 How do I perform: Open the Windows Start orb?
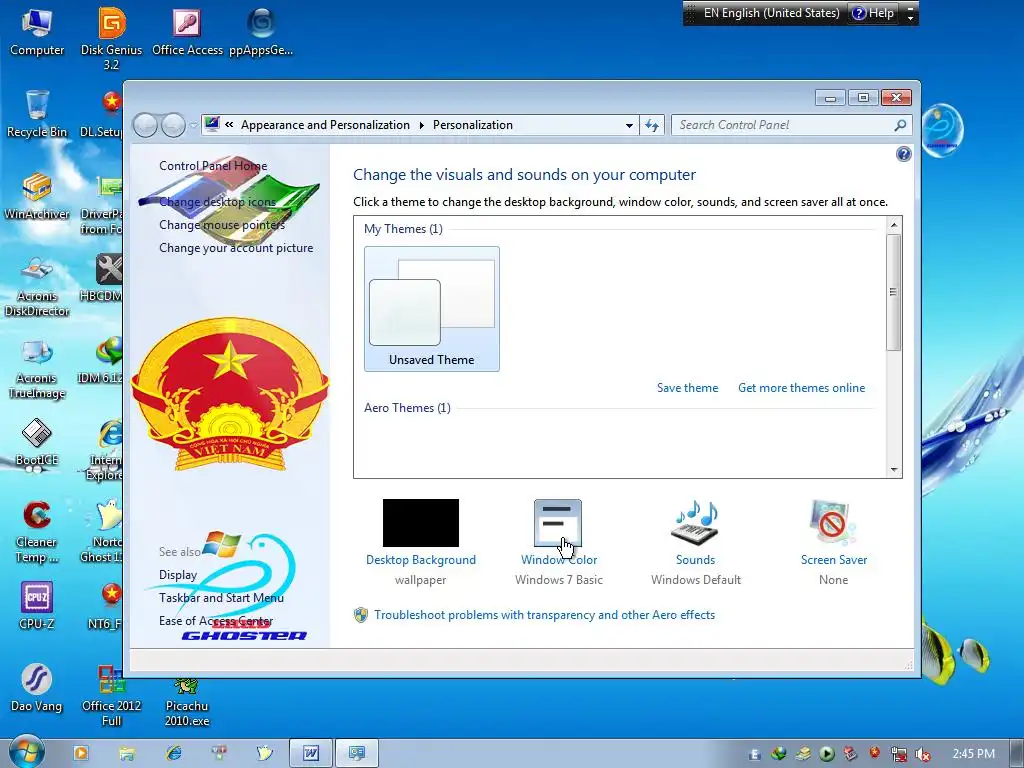click(x=26, y=752)
